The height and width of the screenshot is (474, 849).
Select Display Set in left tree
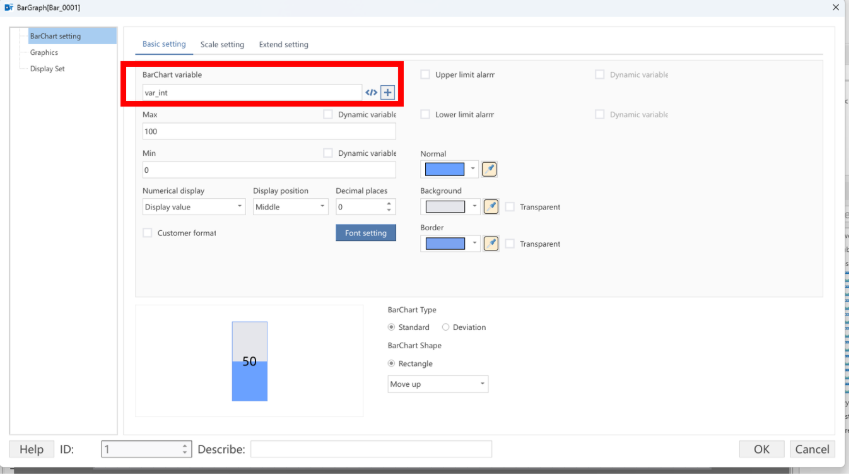(47, 69)
